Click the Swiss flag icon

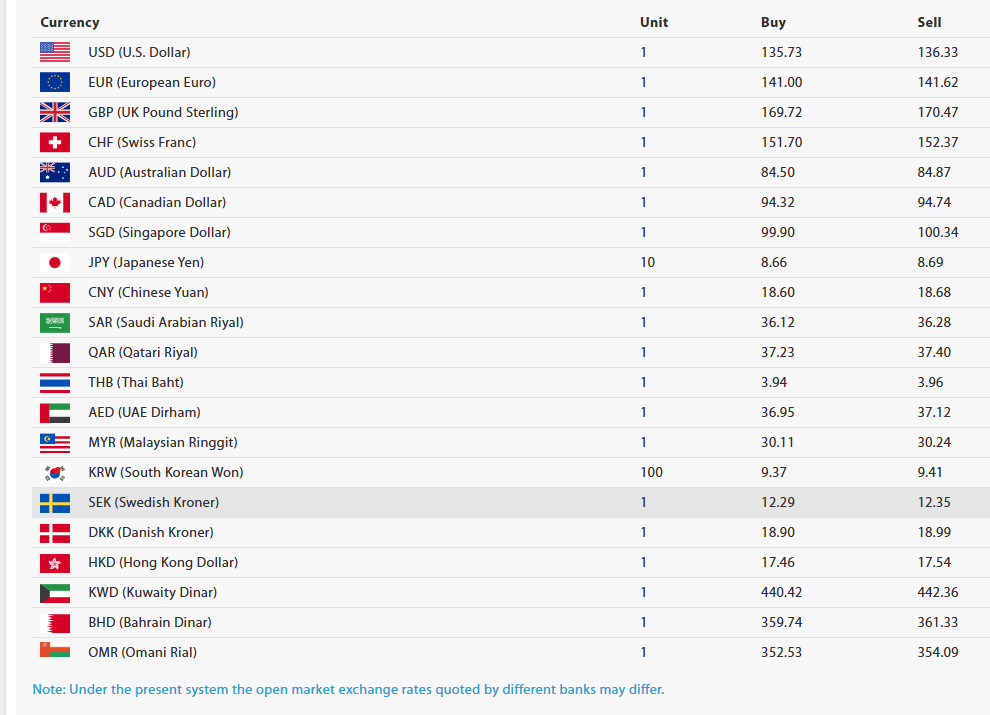coord(55,142)
